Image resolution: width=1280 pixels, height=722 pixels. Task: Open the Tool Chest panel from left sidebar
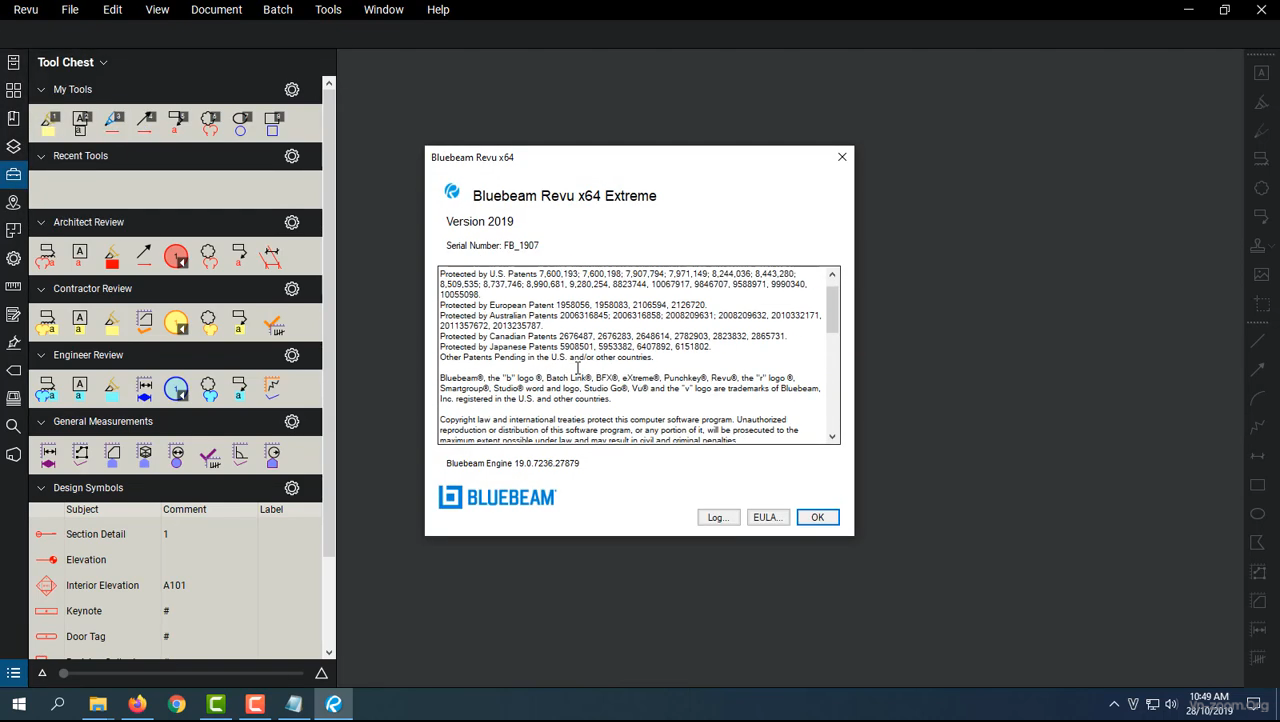14,175
